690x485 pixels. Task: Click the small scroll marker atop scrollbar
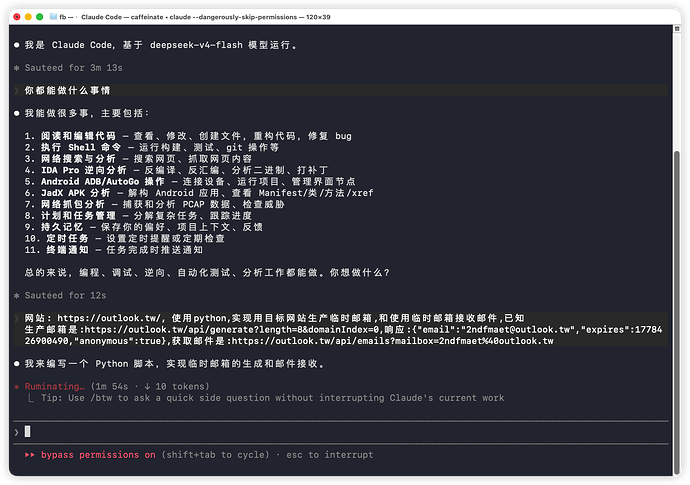tap(677, 29)
